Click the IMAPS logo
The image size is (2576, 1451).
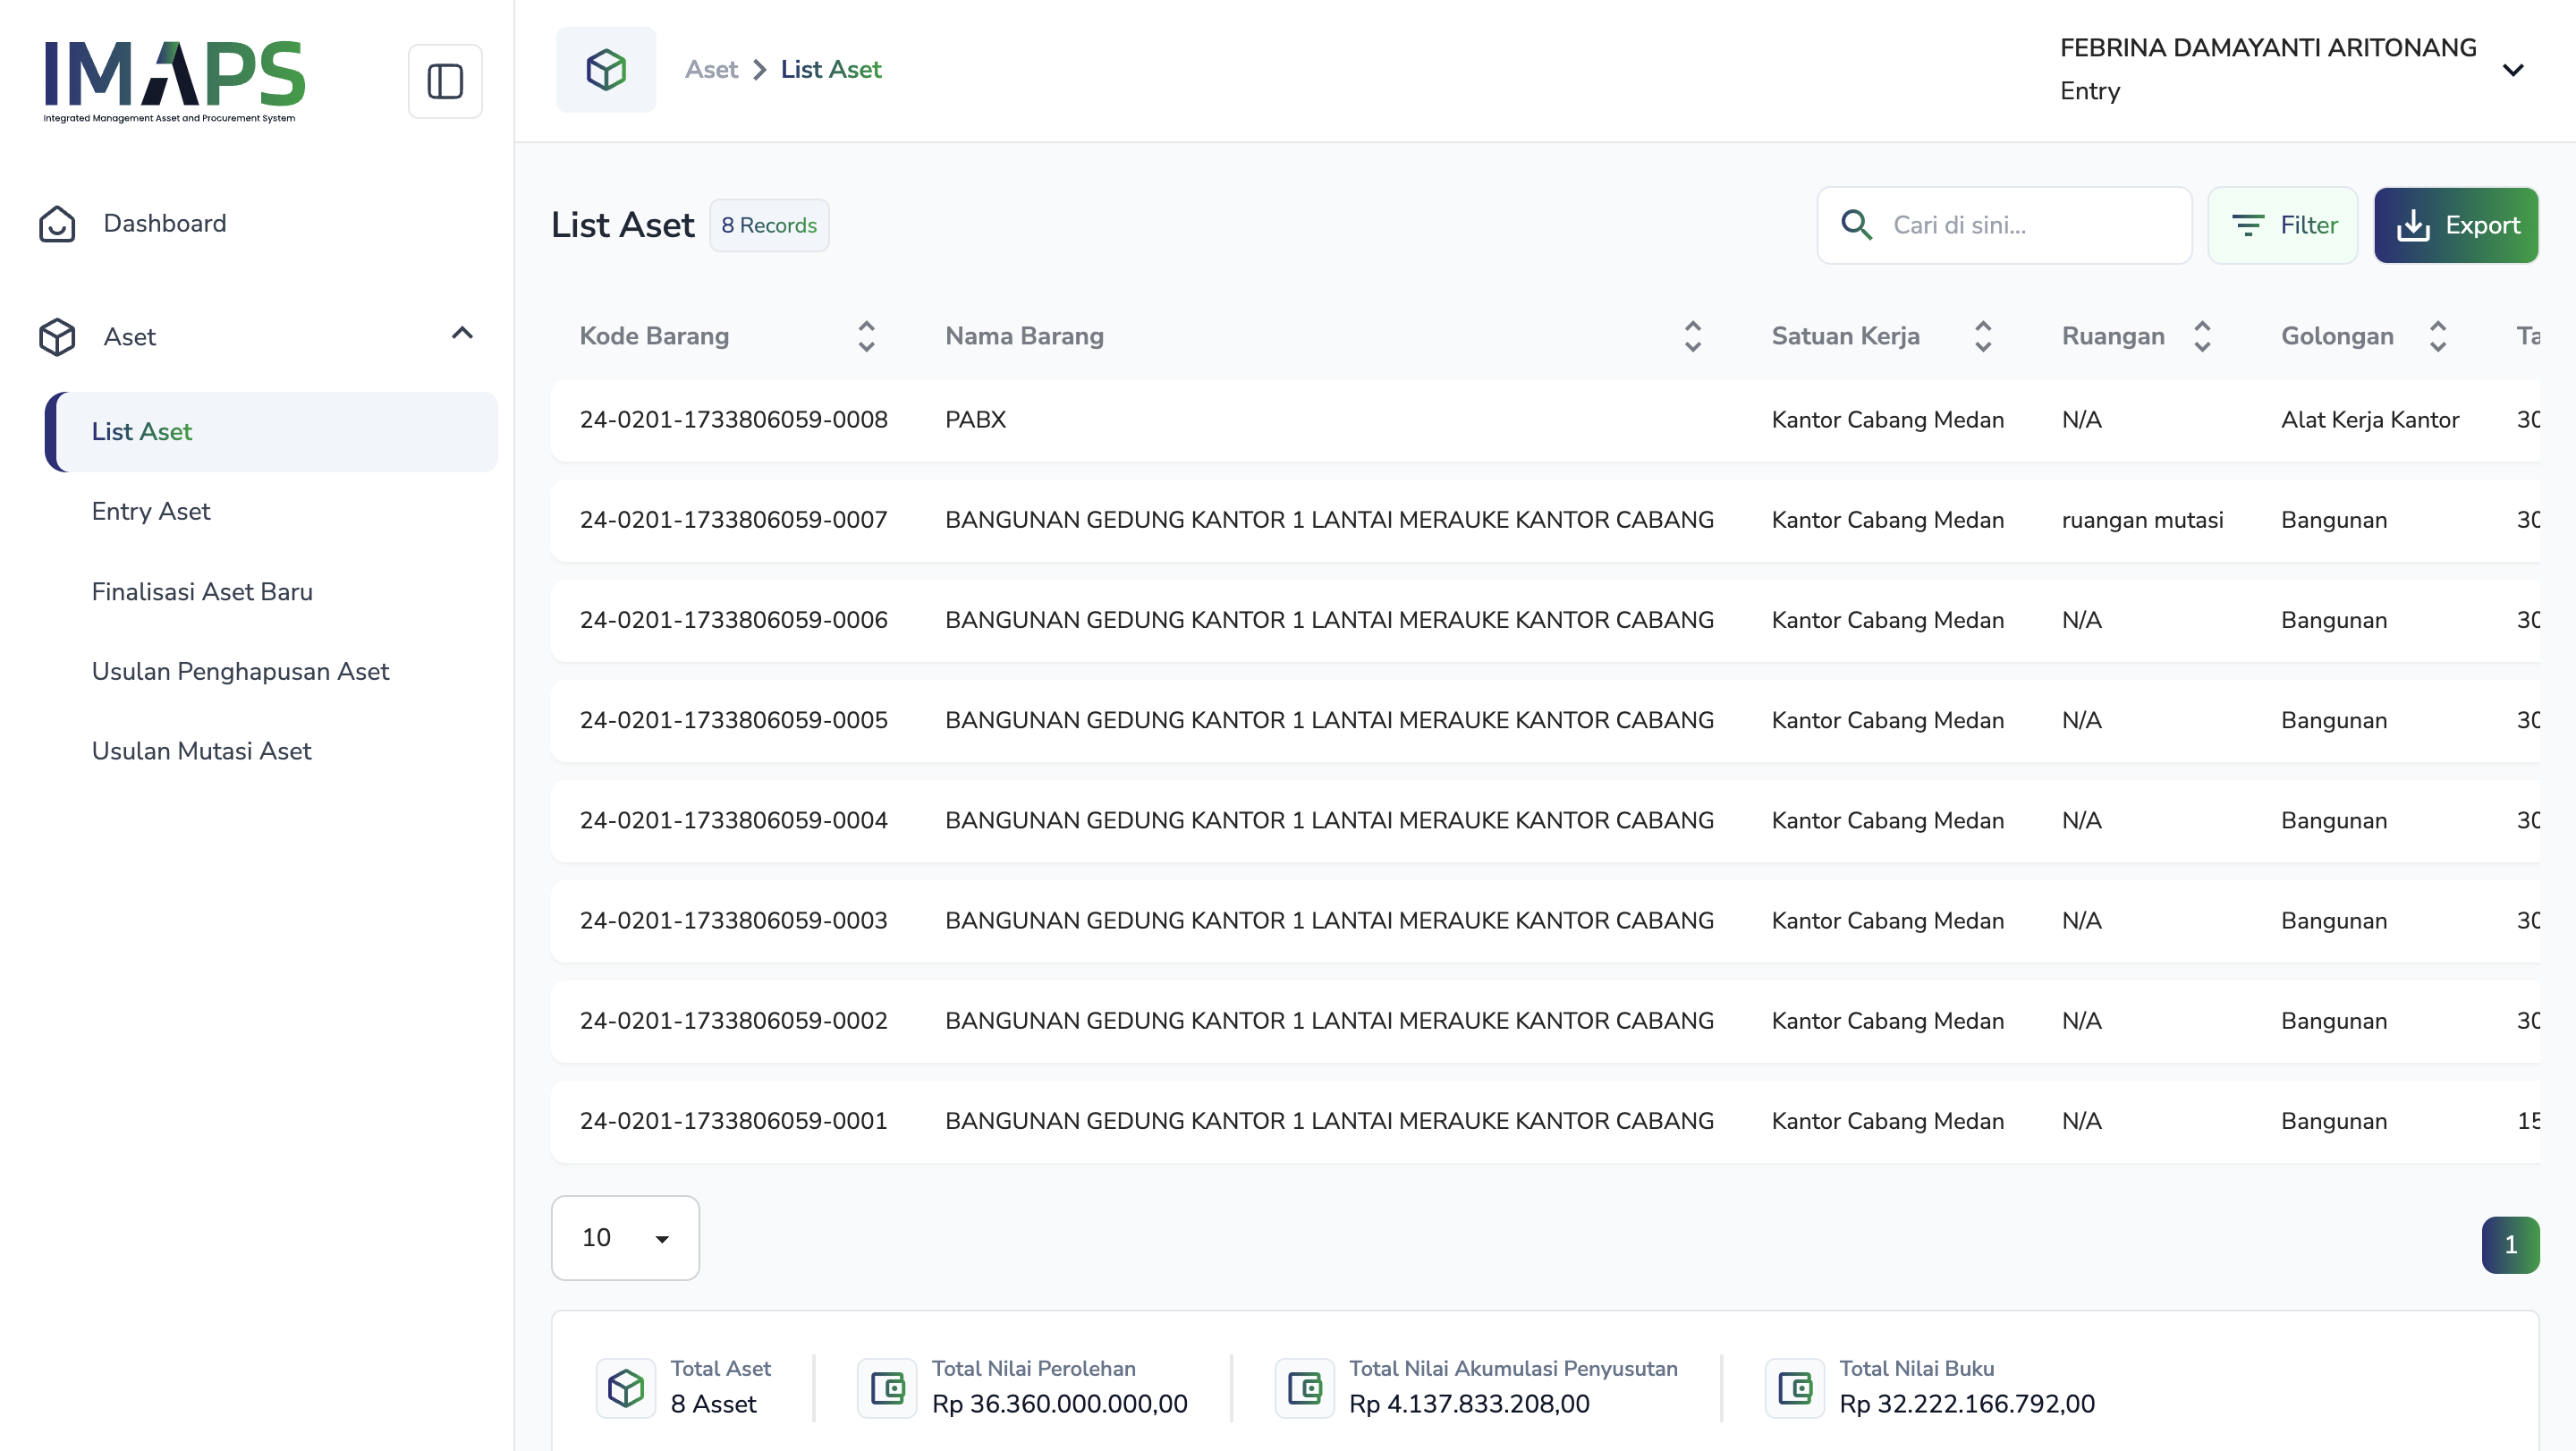(x=174, y=80)
